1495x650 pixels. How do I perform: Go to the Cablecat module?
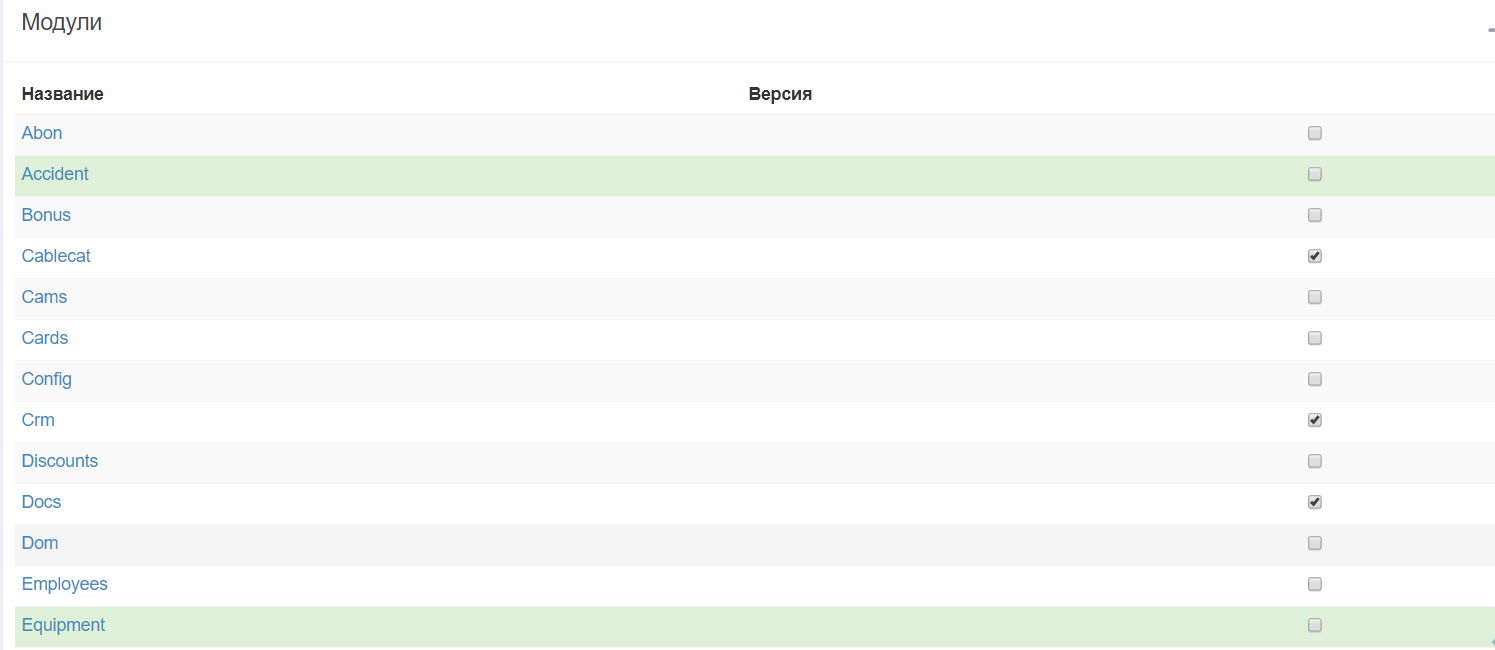point(56,256)
